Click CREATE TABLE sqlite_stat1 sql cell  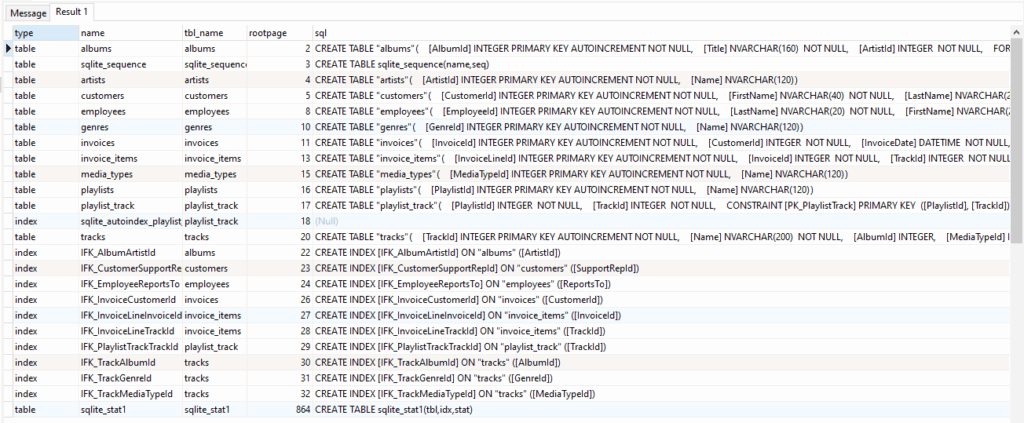pyautogui.click(x=662, y=409)
